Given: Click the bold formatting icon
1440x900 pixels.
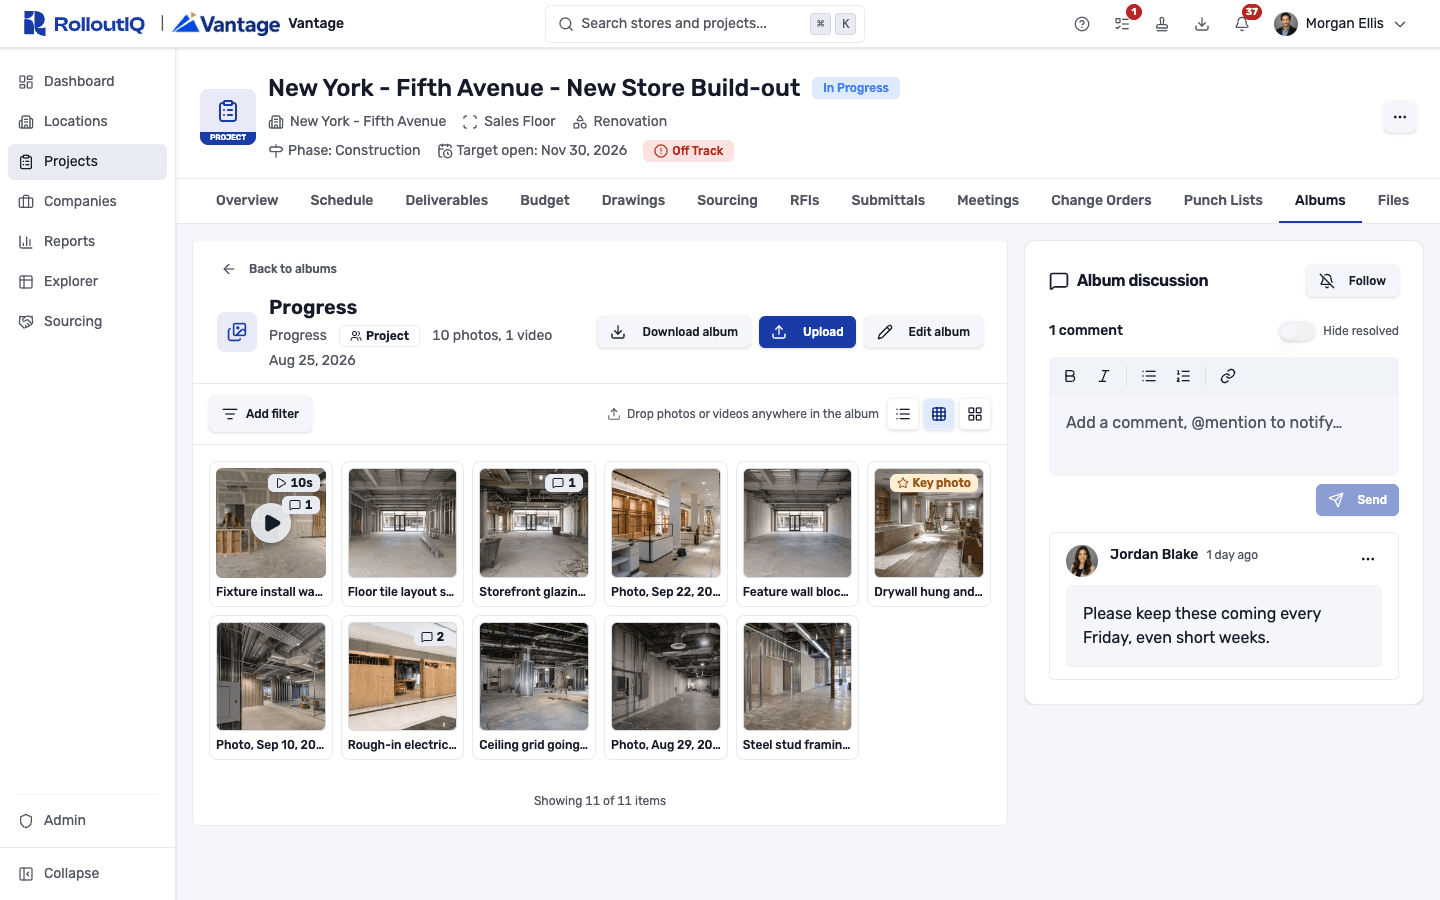Looking at the screenshot, I should click(1070, 376).
